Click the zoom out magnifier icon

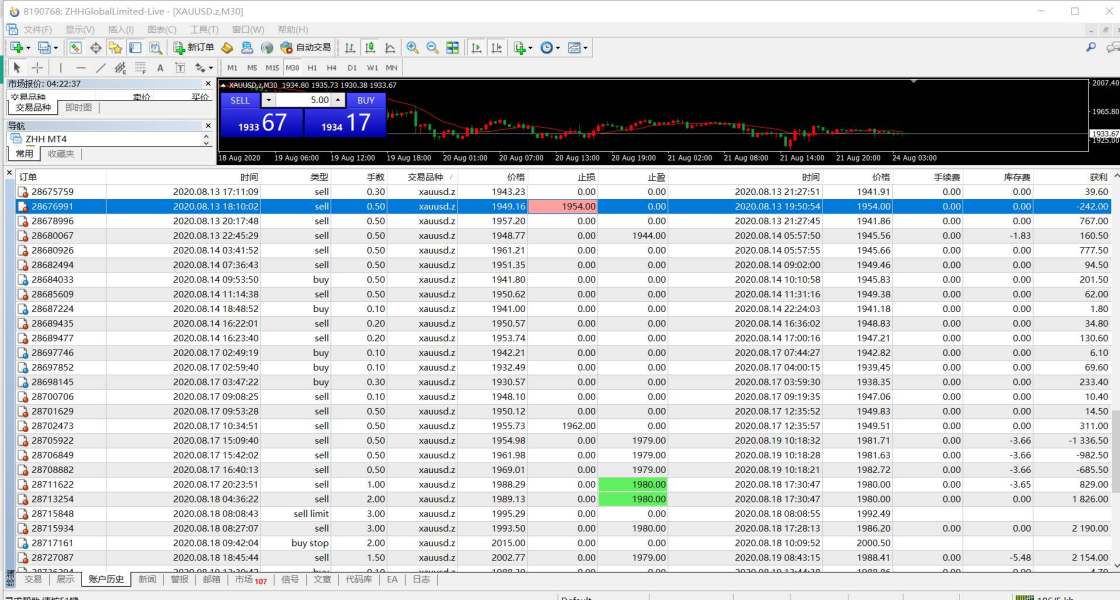432,47
